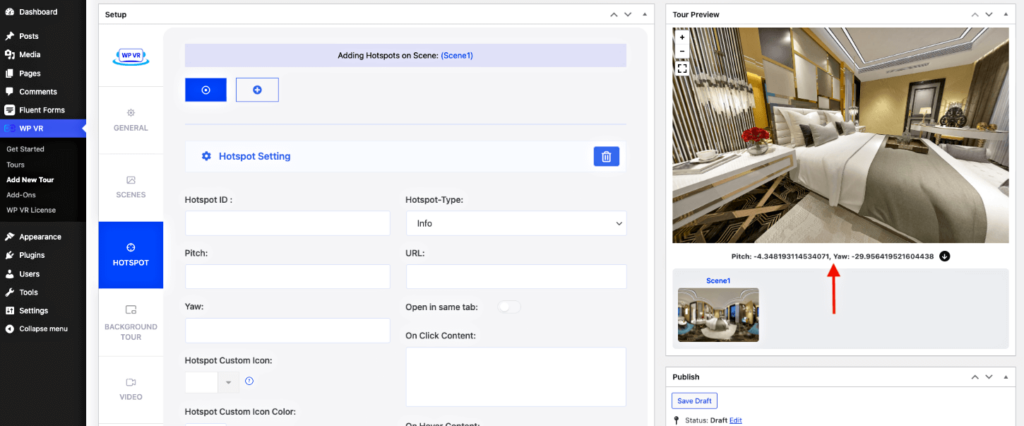Open the General settings tab
The image size is (1024, 426).
point(130,120)
